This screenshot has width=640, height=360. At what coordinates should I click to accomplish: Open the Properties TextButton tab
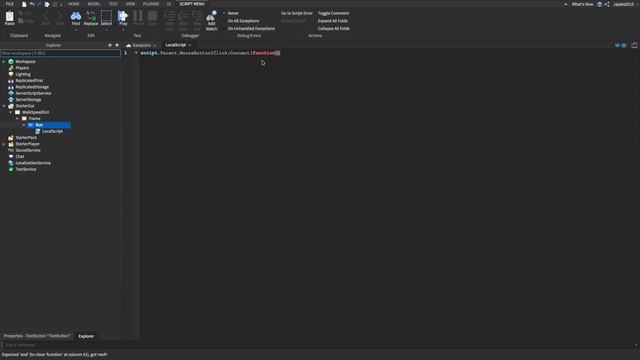(37, 336)
